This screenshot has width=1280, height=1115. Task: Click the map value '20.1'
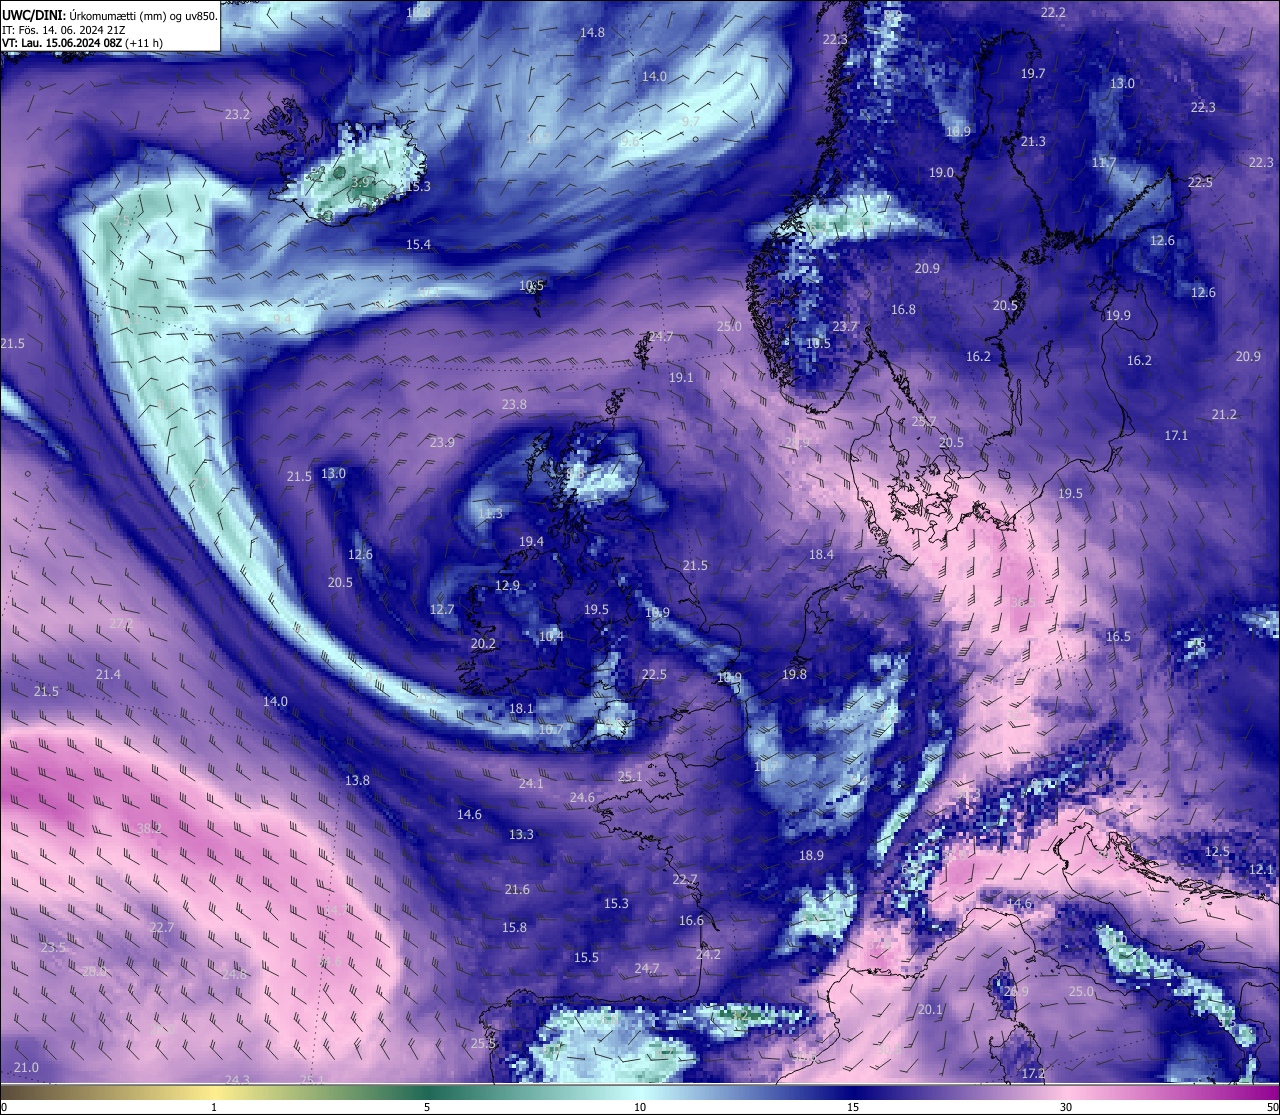pyautogui.click(x=930, y=1010)
